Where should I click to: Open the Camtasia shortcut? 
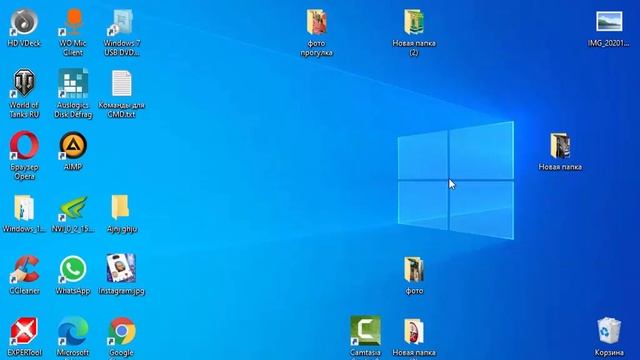click(x=365, y=331)
